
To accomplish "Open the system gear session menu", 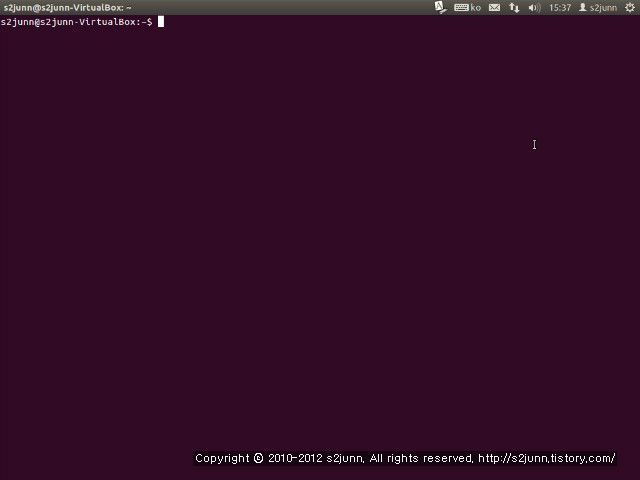I will point(630,7).
